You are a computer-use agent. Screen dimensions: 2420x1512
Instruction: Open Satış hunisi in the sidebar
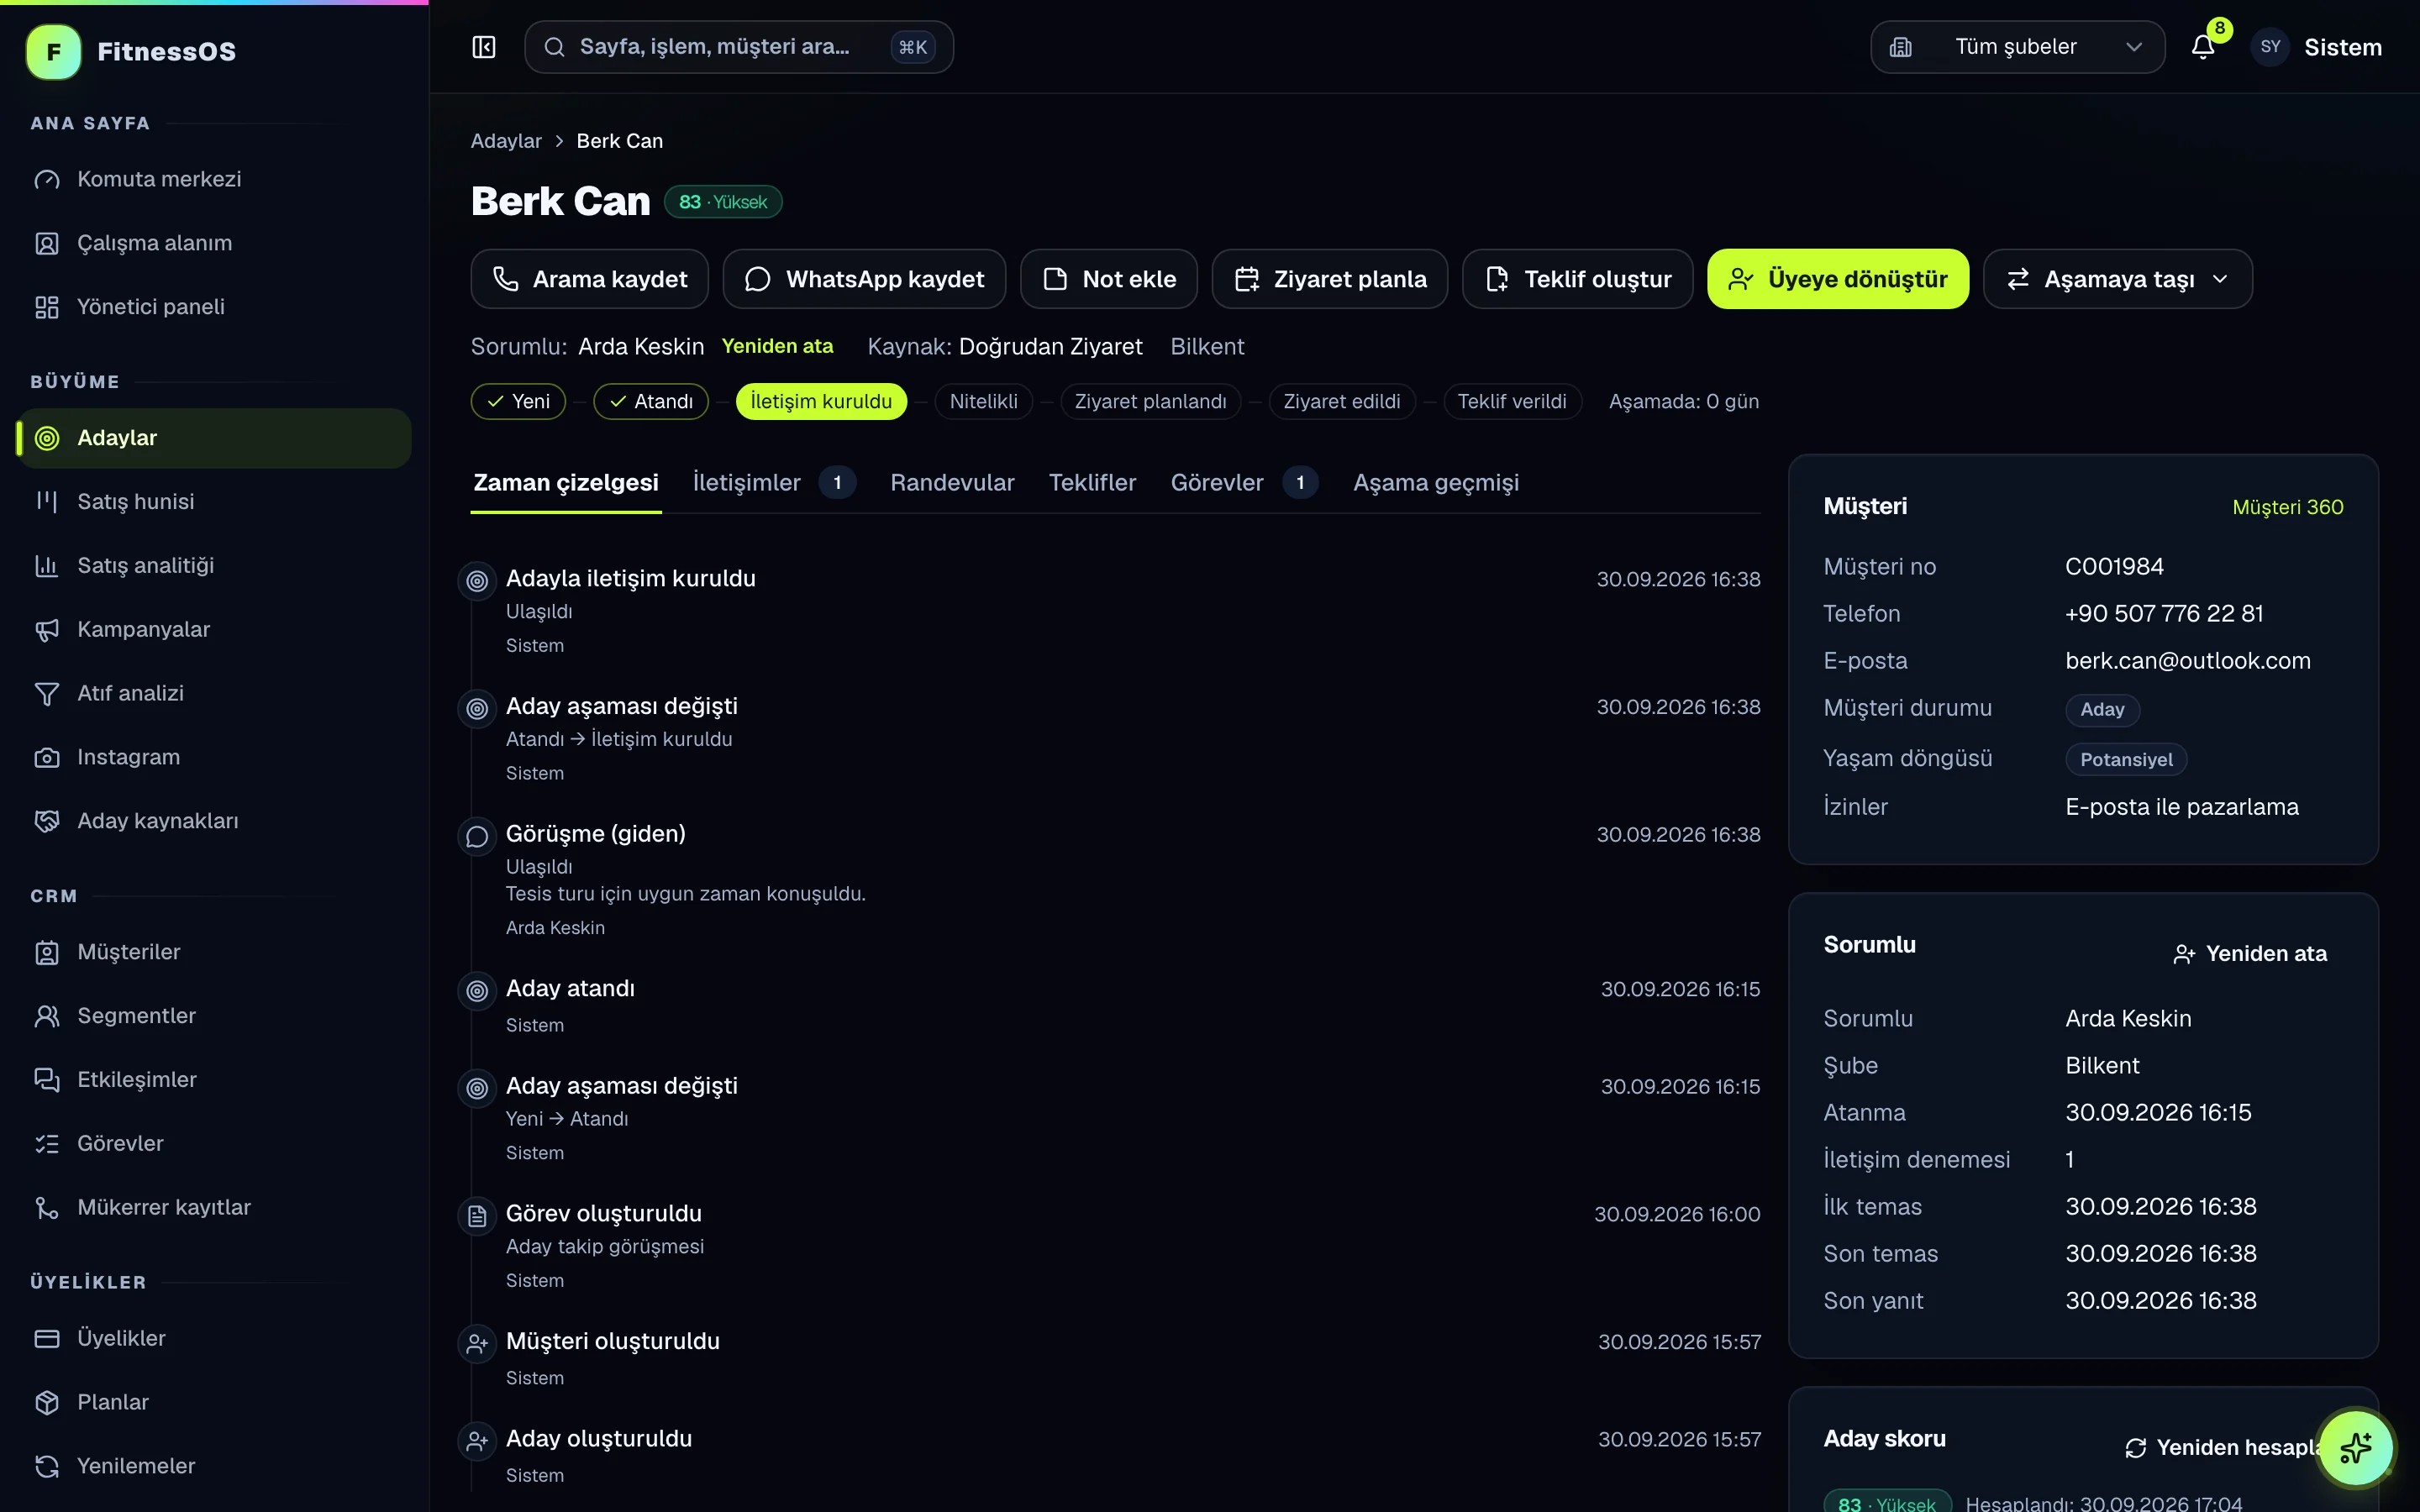[214, 502]
